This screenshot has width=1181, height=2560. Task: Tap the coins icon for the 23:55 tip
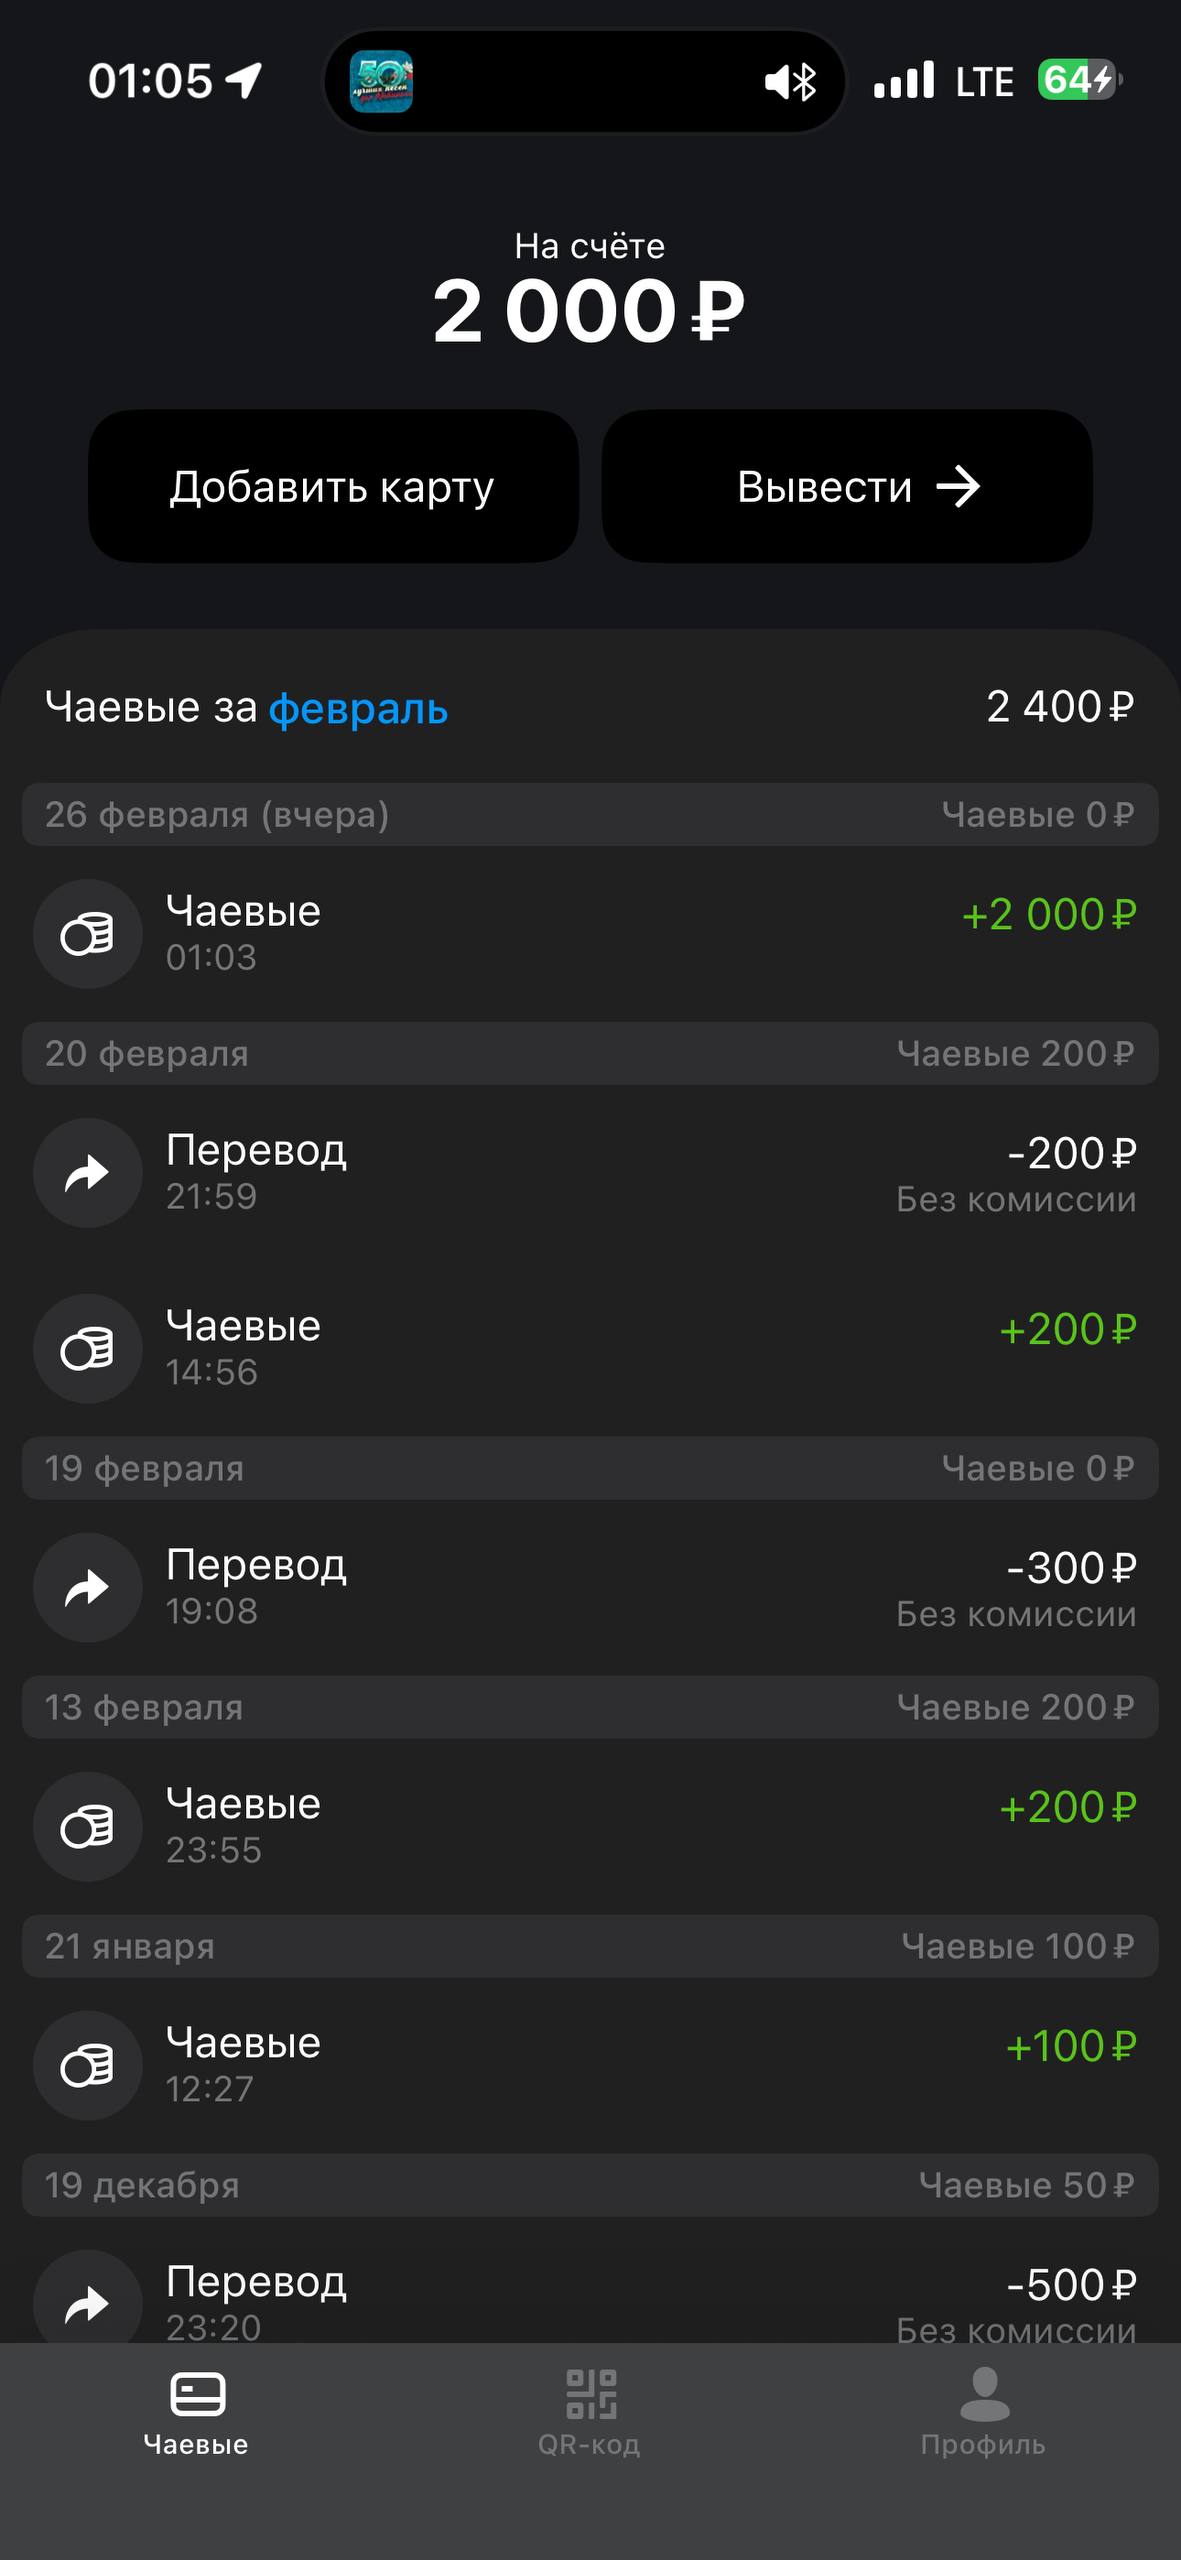88,1827
